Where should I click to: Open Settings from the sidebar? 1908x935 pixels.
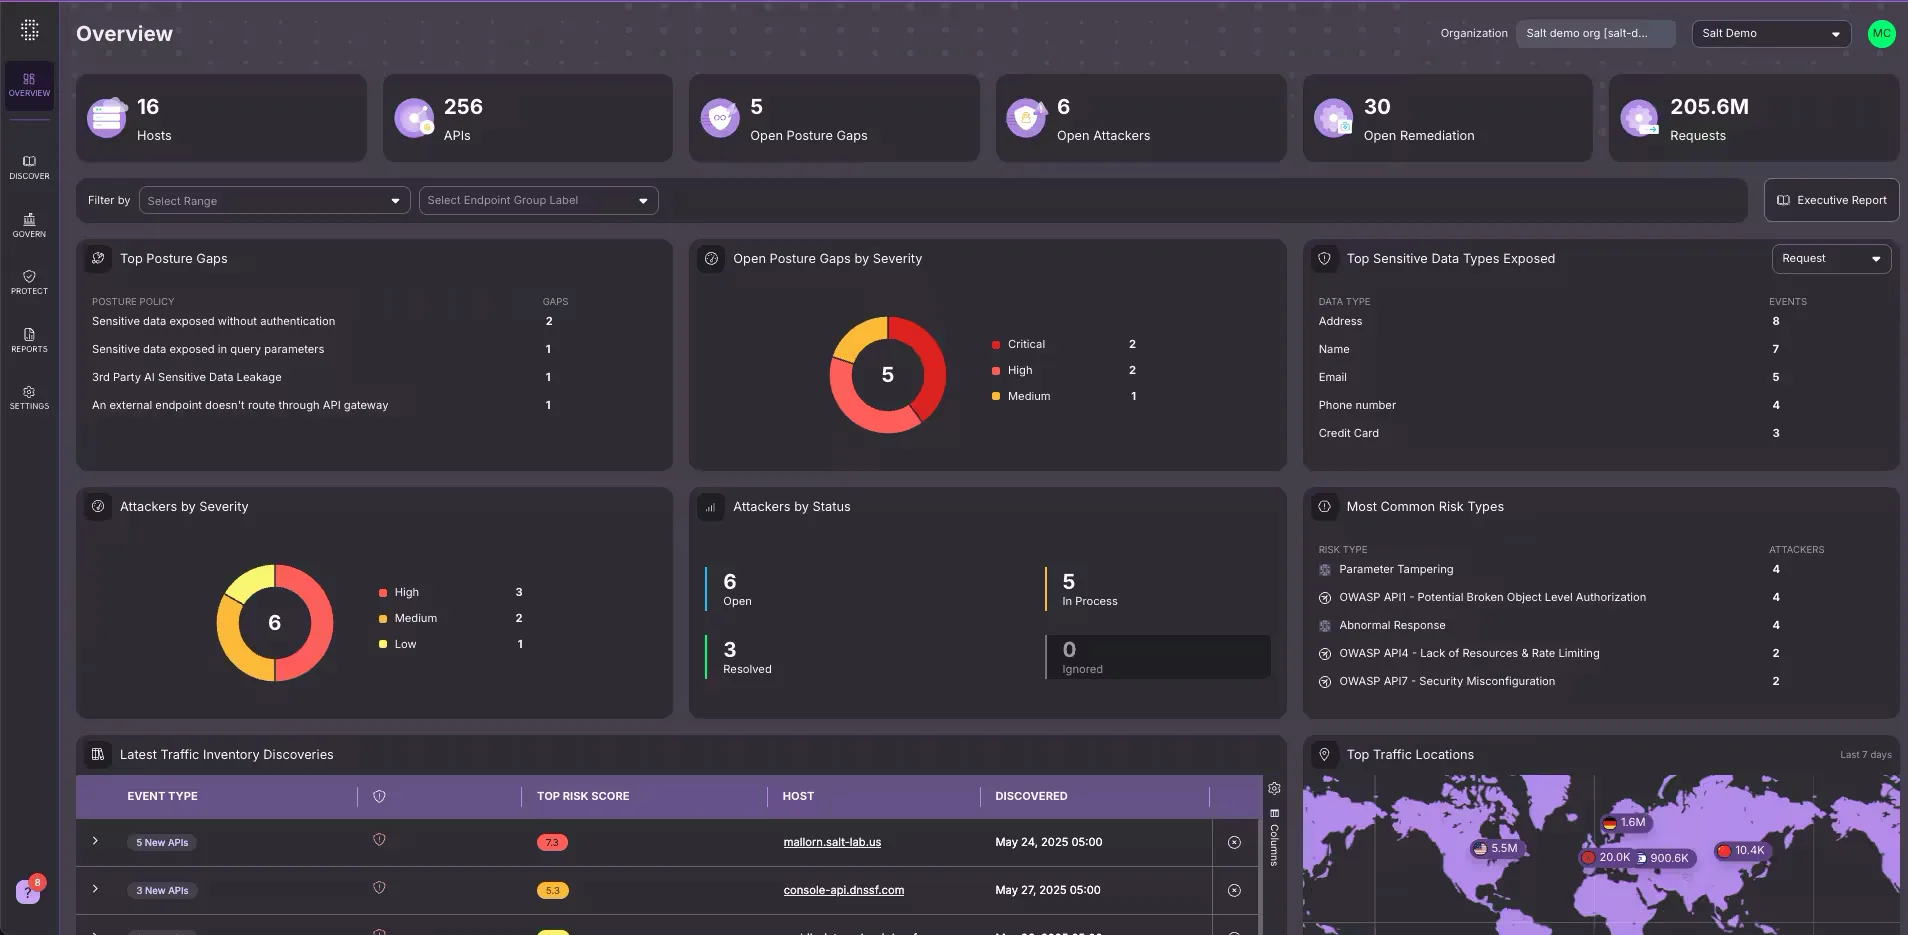29,396
